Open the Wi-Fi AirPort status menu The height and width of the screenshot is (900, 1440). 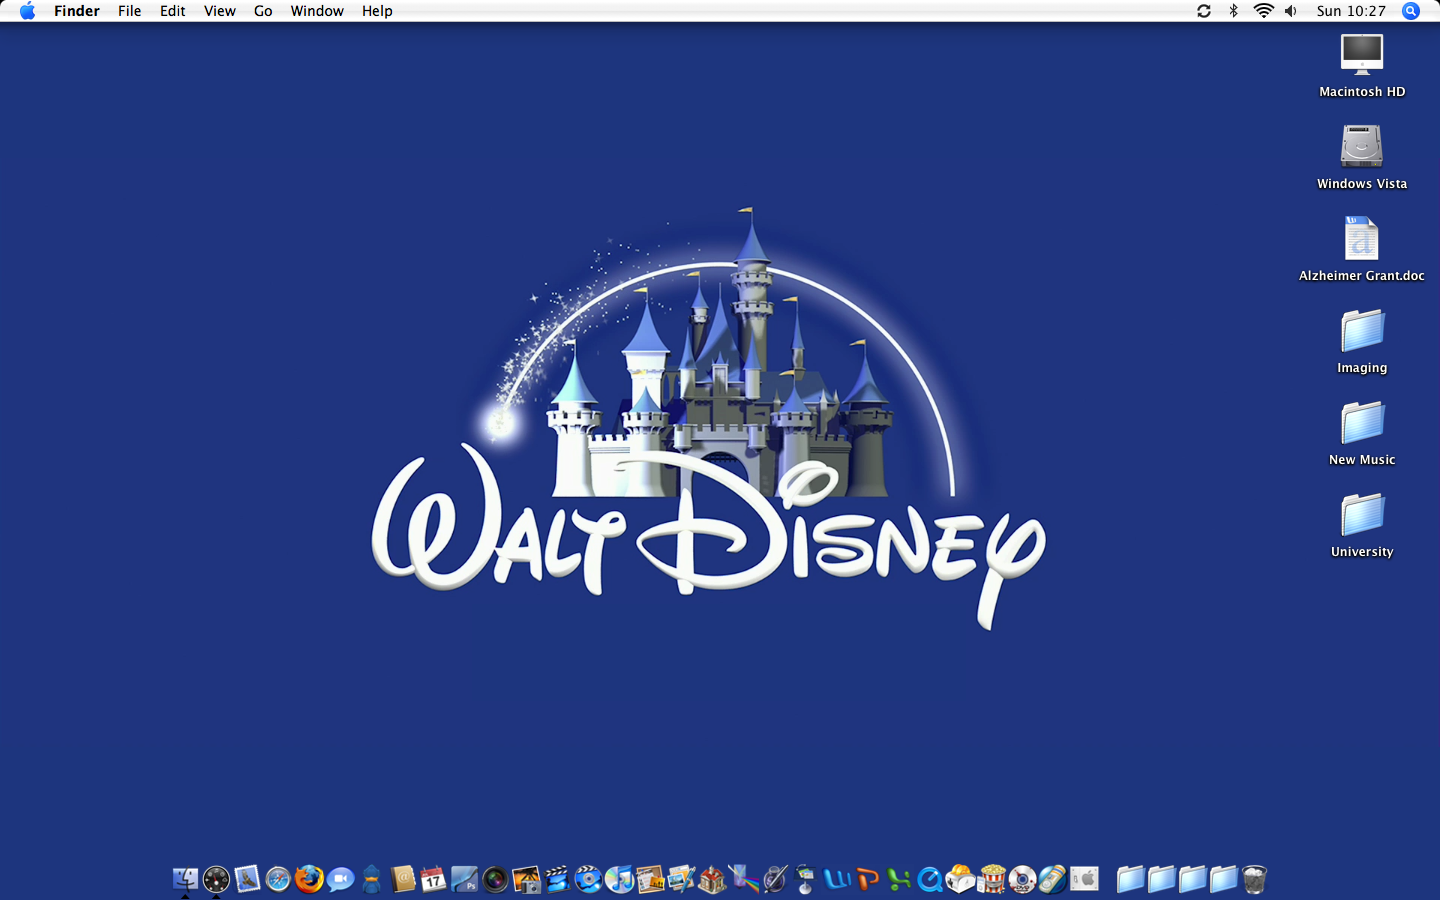[1264, 11]
